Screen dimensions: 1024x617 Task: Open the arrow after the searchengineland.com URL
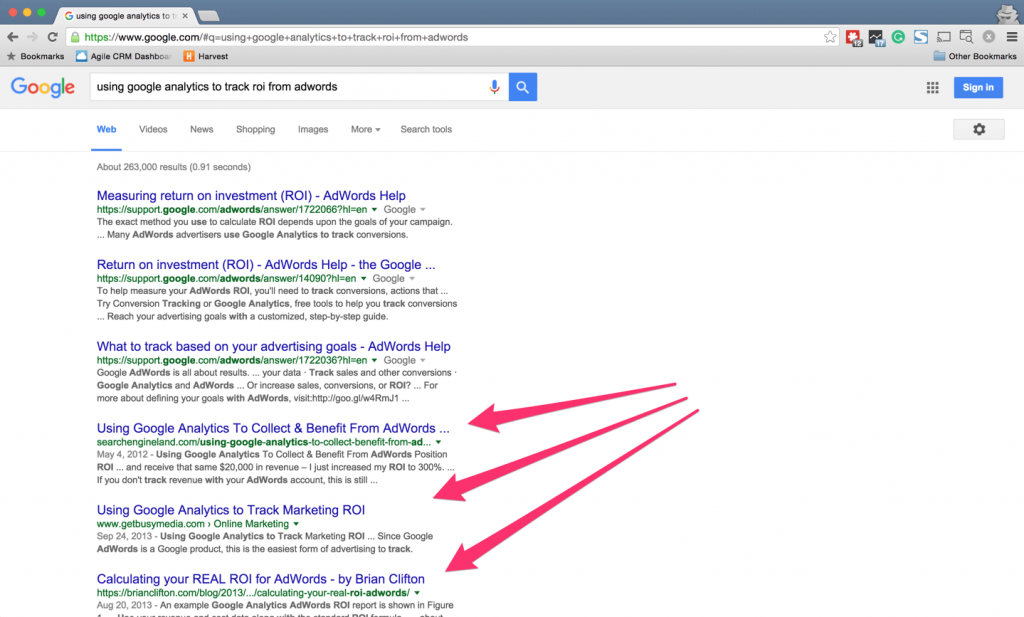click(x=438, y=442)
